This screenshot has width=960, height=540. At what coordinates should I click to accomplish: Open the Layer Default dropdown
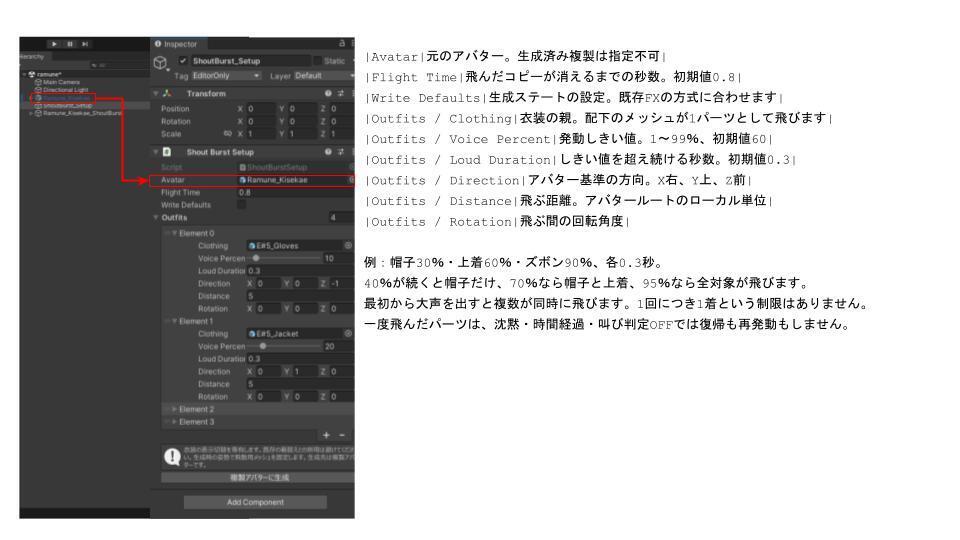pyautogui.click(x=323, y=76)
